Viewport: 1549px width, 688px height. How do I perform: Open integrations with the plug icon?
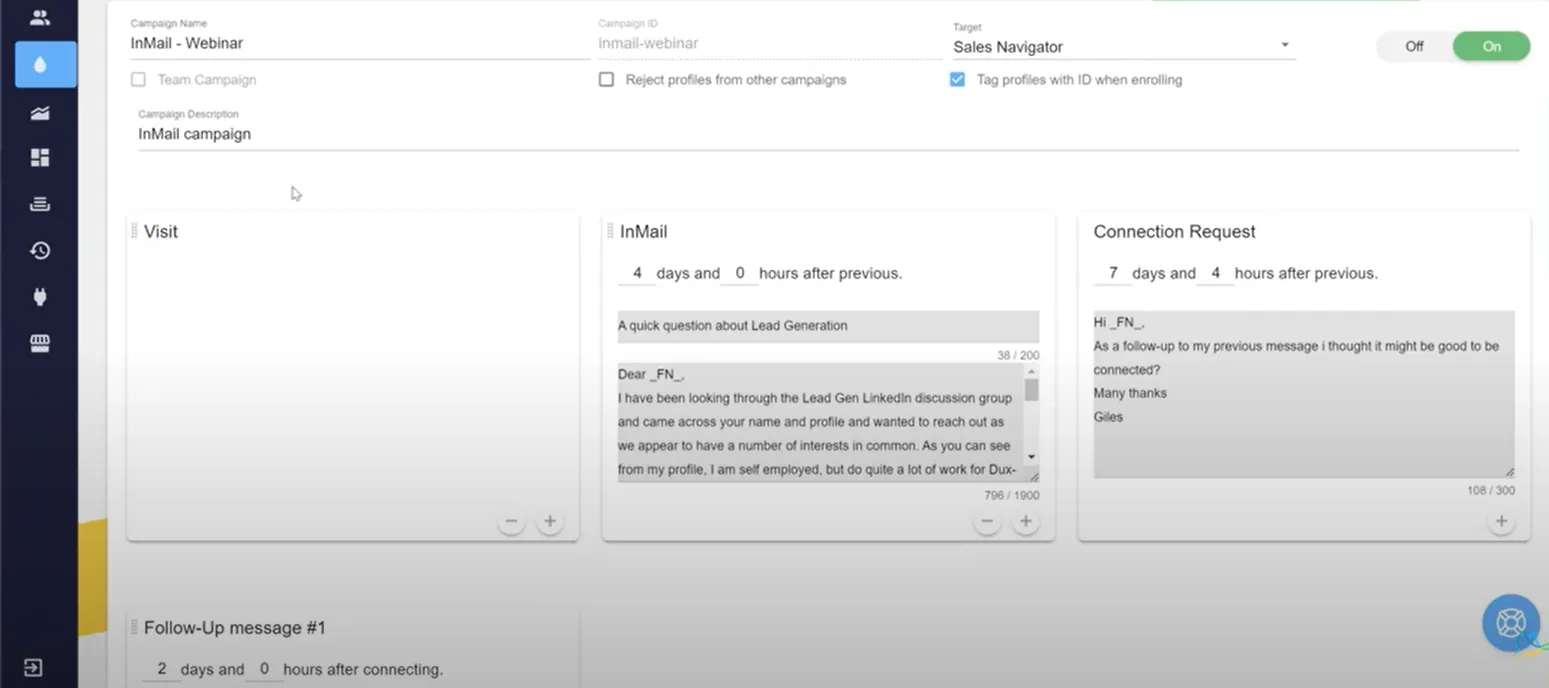point(40,296)
